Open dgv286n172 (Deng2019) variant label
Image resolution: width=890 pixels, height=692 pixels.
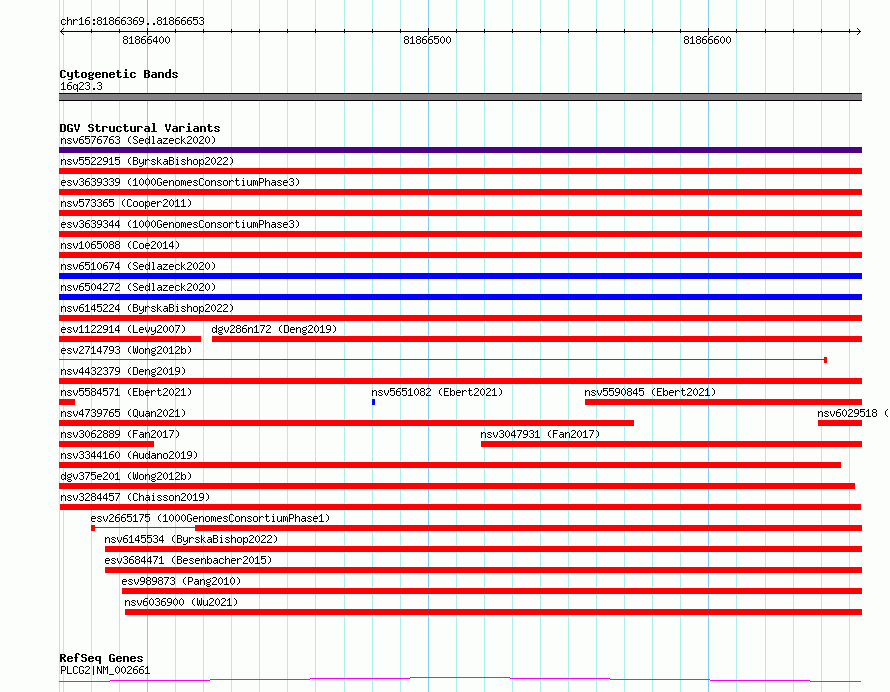pos(274,329)
